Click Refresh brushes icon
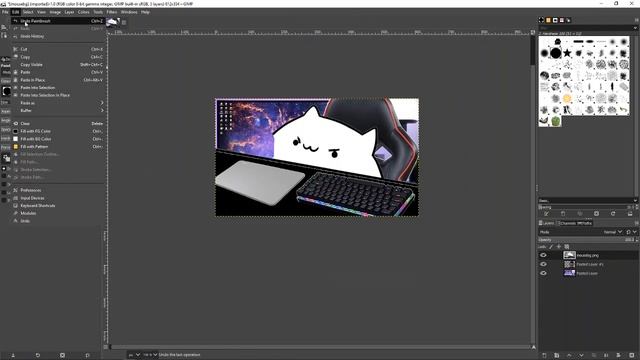 coord(613,213)
